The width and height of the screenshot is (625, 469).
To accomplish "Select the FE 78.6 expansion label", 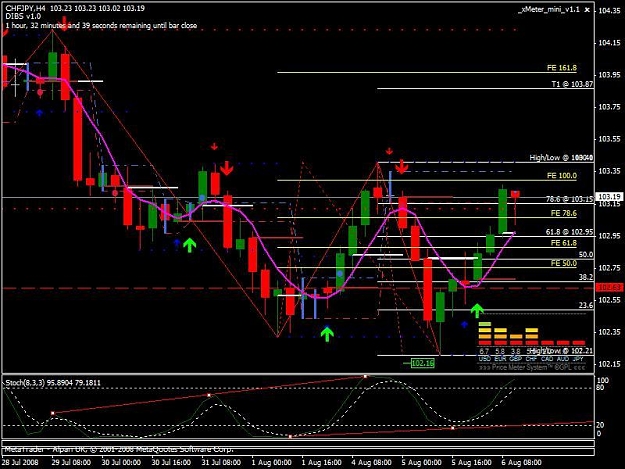I will (x=563, y=213).
